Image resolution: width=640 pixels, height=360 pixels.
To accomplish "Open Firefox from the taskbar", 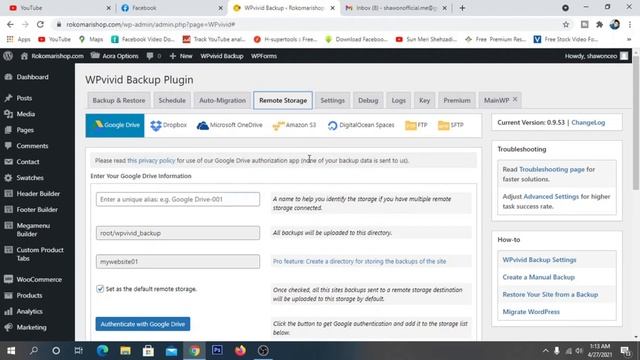I will point(240,351).
